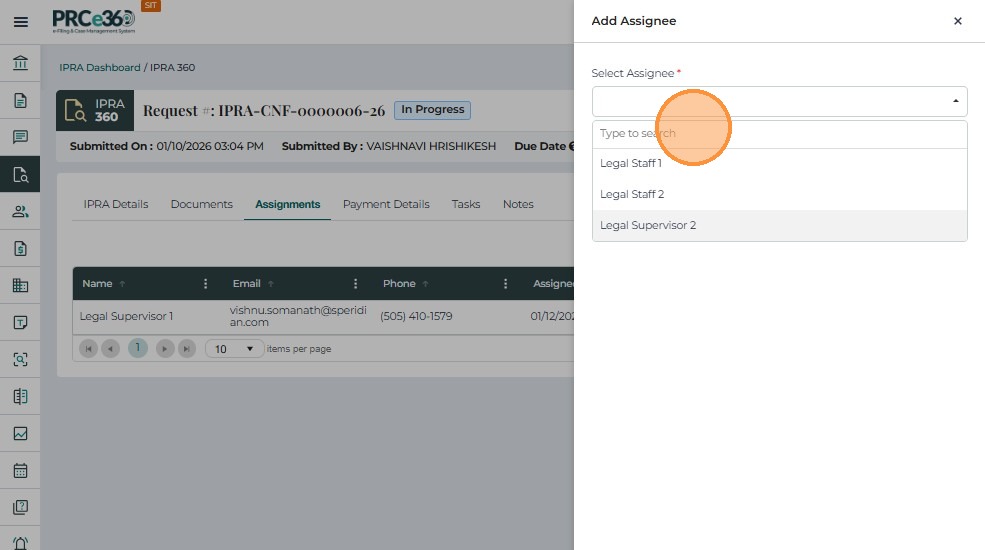The height and width of the screenshot is (550, 985).
Task: Sort by the Phone column header
Action: click(x=400, y=284)
